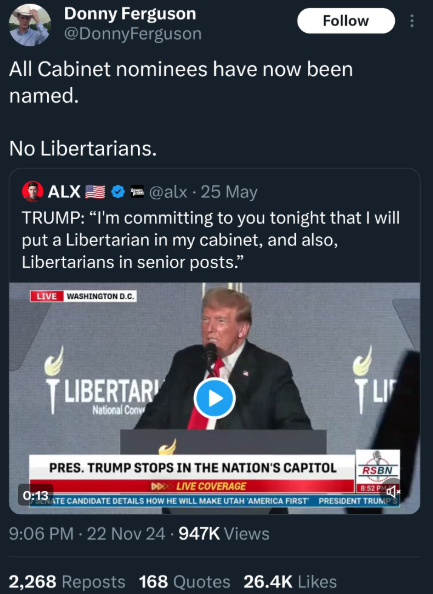Click the affiliate badge beside verified check
433x594 pixels.
coord(137,192)
